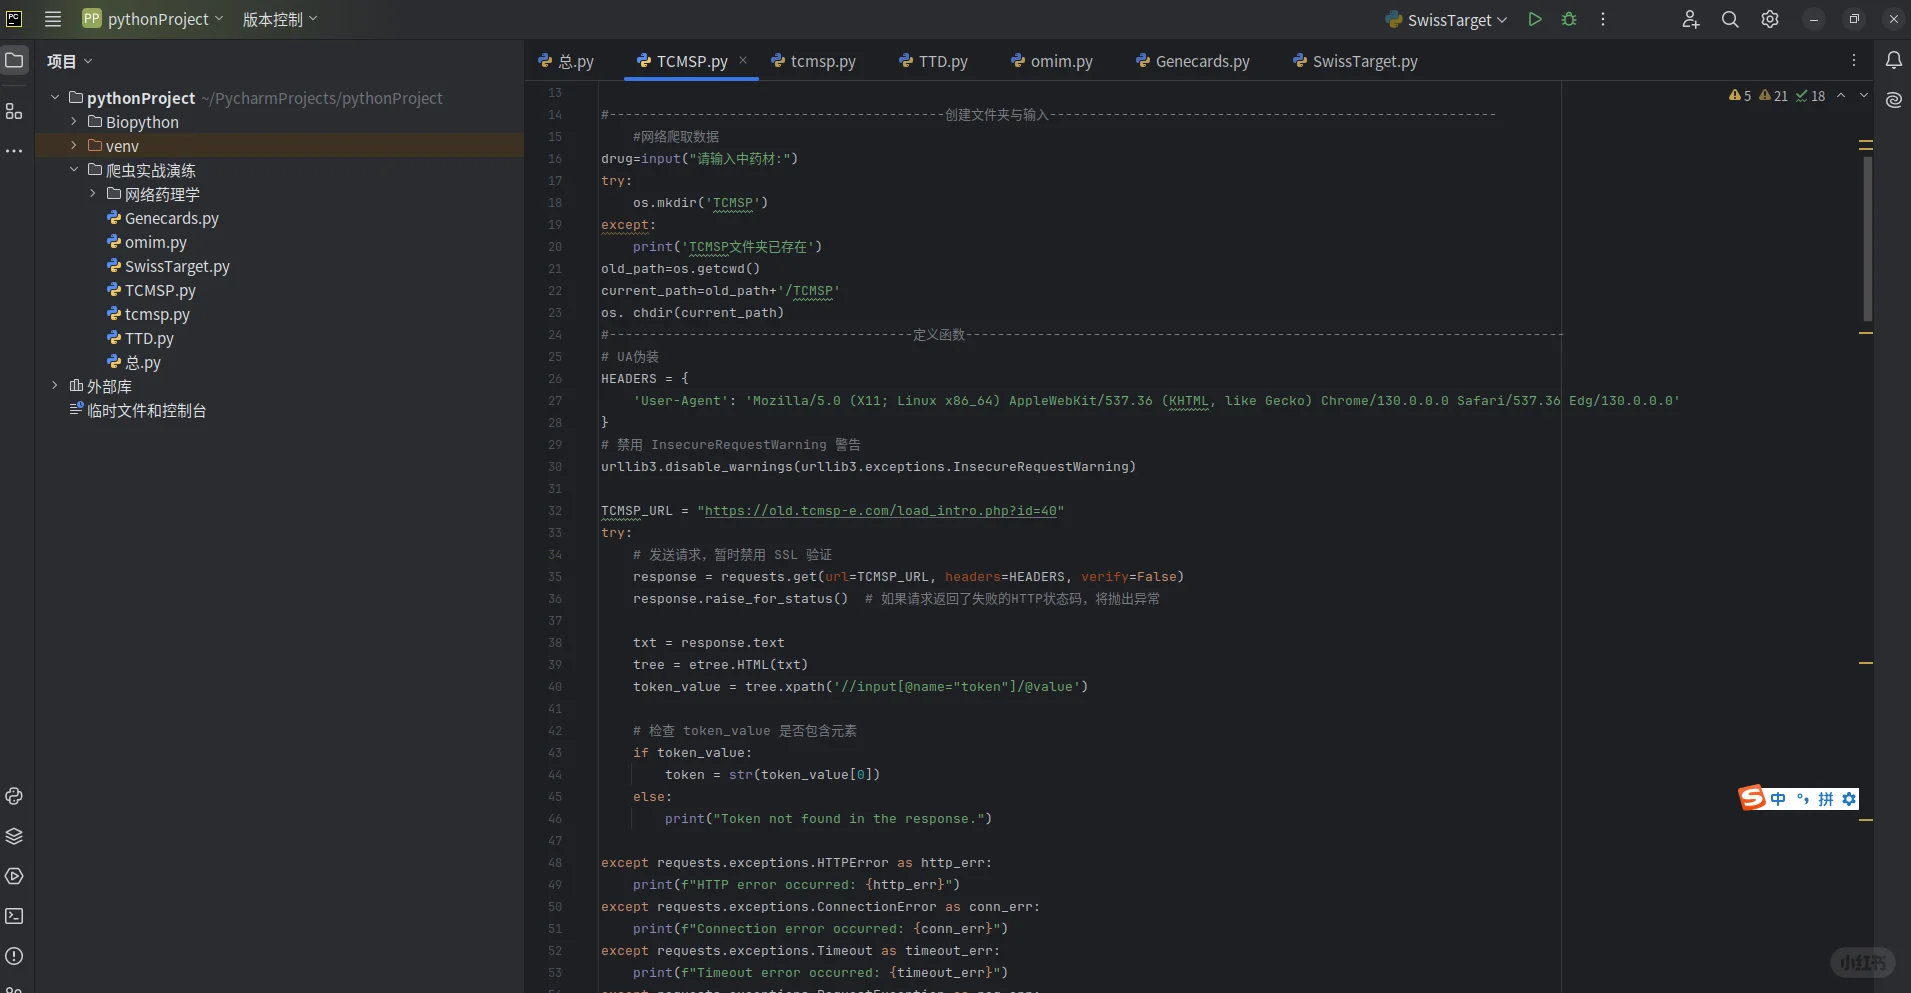Collapse the 爬虫实战演练 folder
This screenshot has width=1911, height=993.
tap(74, 170)
